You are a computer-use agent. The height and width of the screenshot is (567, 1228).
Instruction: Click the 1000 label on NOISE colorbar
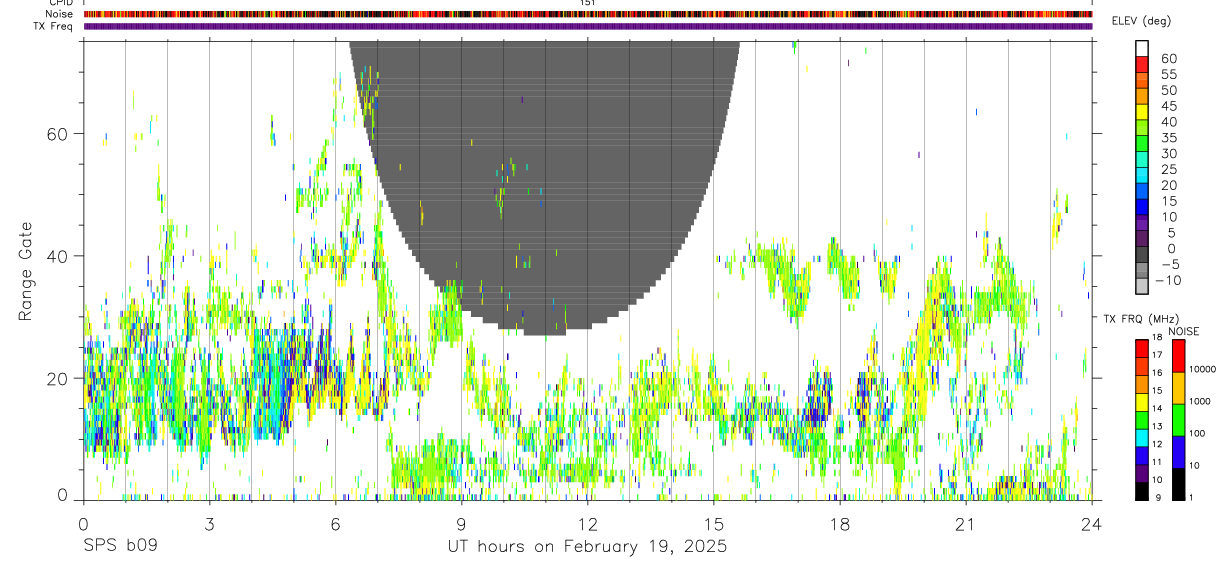coord(1201,401)
